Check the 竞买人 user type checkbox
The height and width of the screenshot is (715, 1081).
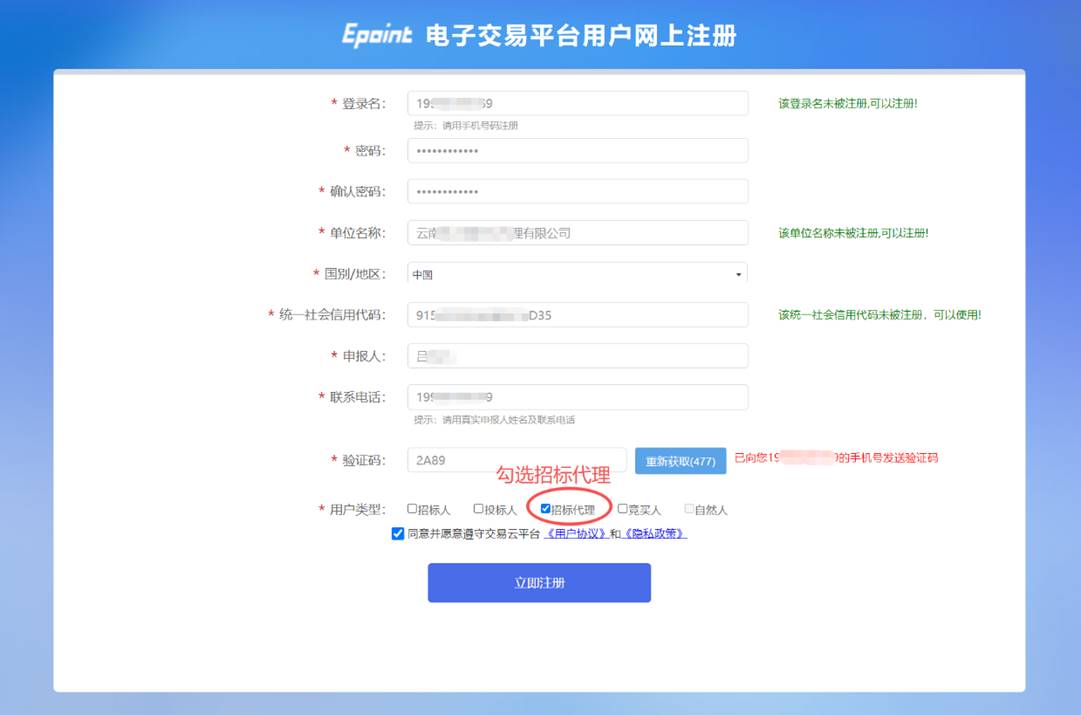pyautogui.click(x=622, y=509)
